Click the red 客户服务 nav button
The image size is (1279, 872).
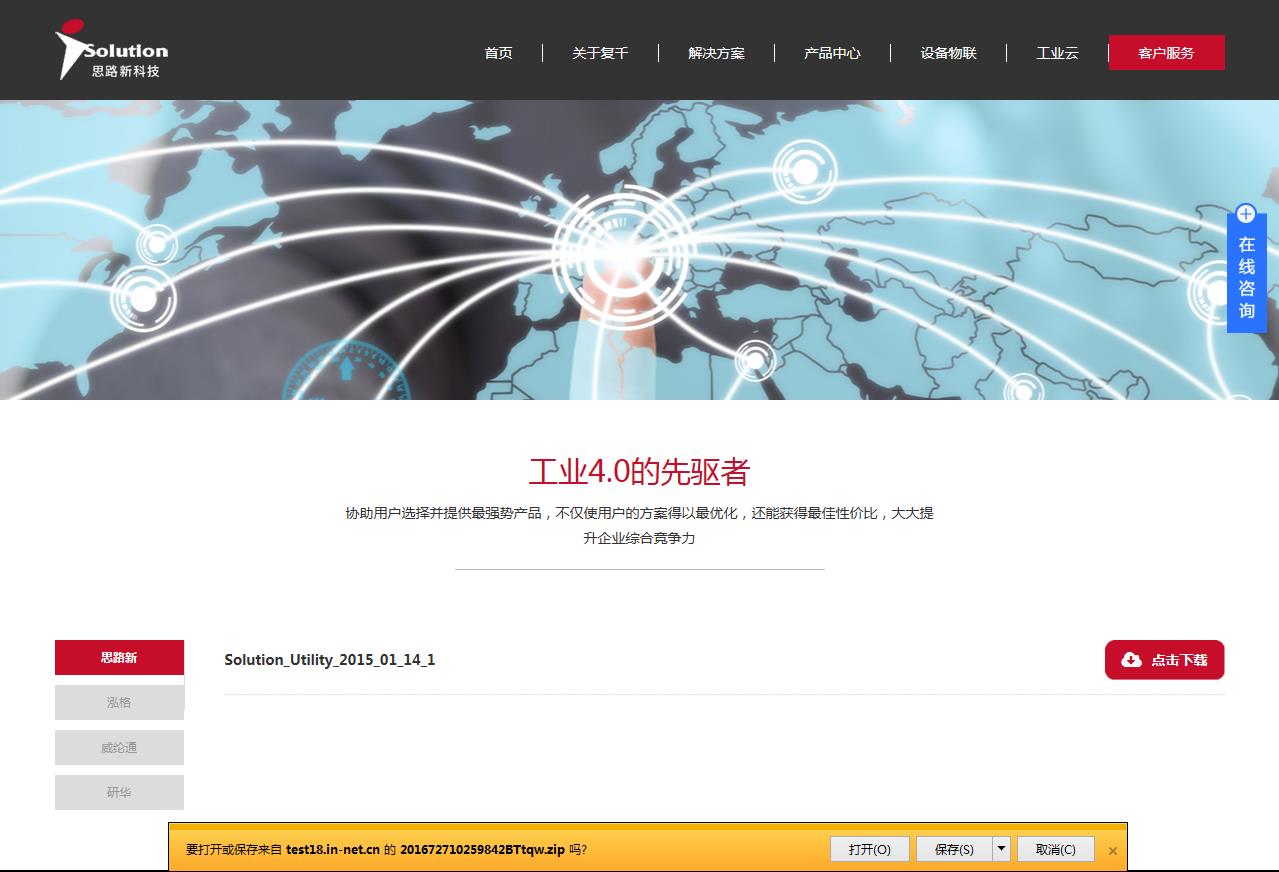pyautogui.click(x=1166, y=53)
